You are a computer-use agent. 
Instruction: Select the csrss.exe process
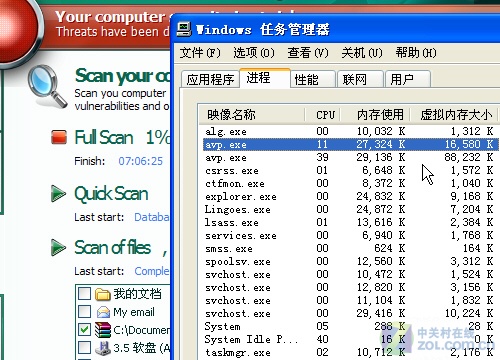click(x=350, y=170)
